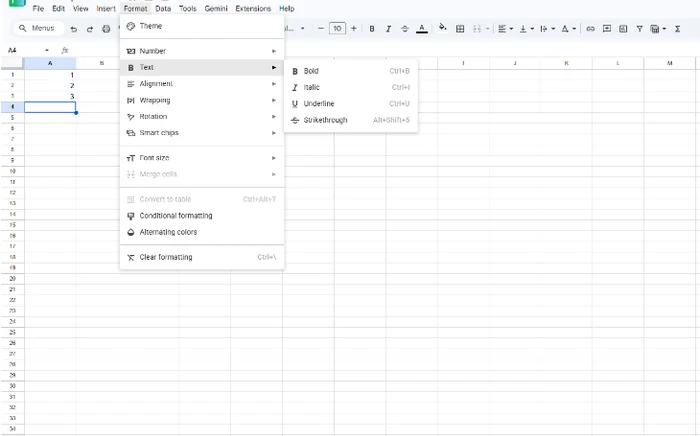Open the Name box dropdown arrow

tap(47, 50)
